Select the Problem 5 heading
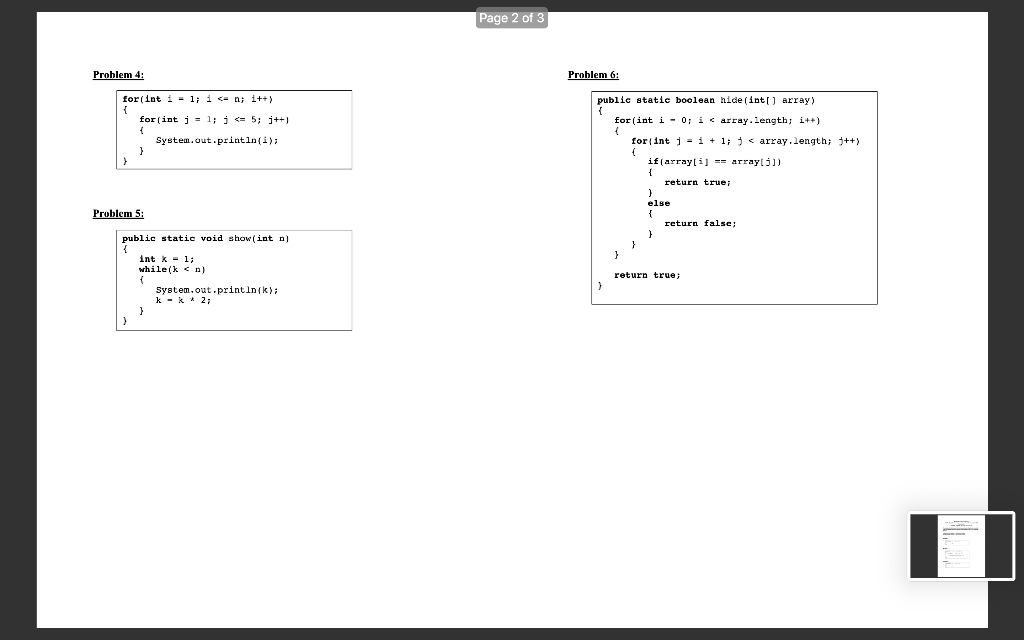Image resolution: width=1024 pixels, height=640 pixels. [118, 213]
